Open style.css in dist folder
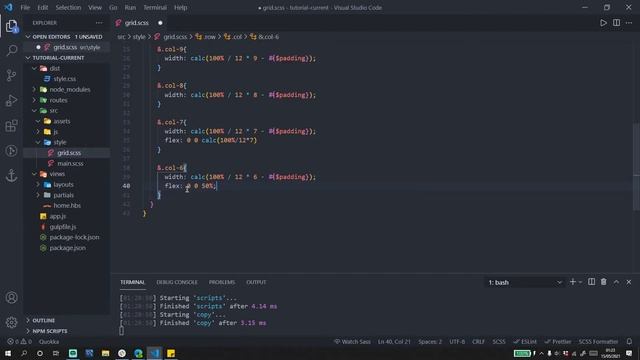This screenshot has height=360, width=640. [x=67, y=79]
